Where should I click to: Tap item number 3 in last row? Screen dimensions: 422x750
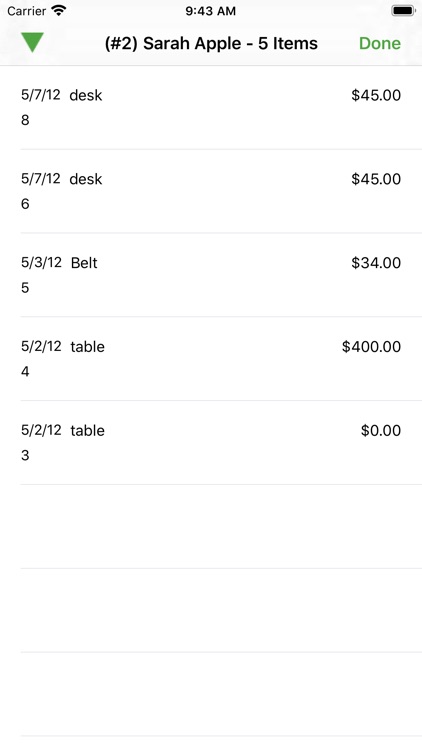tap(25, 455)
